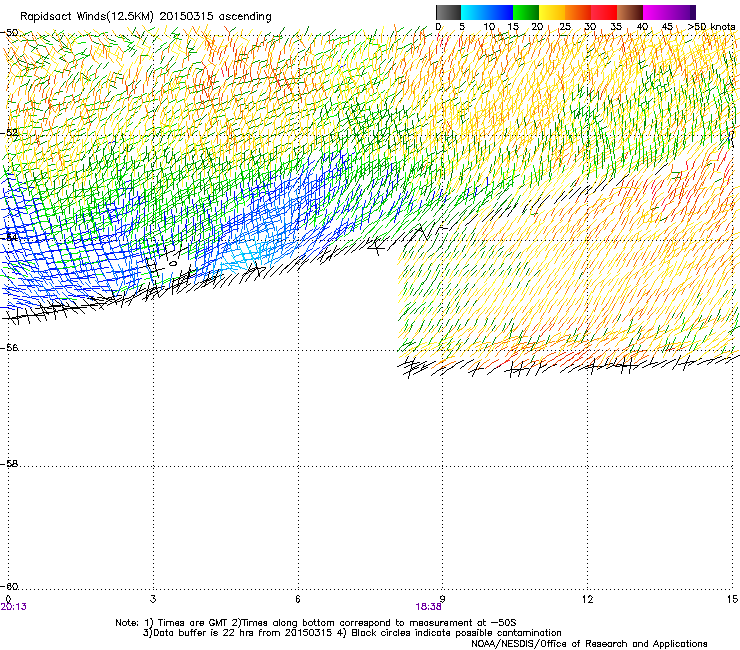Screen dimensions: 740x650
Task: Click the note line starting 'Note: 1) Times are GMT'
Action: coord(316,623)
